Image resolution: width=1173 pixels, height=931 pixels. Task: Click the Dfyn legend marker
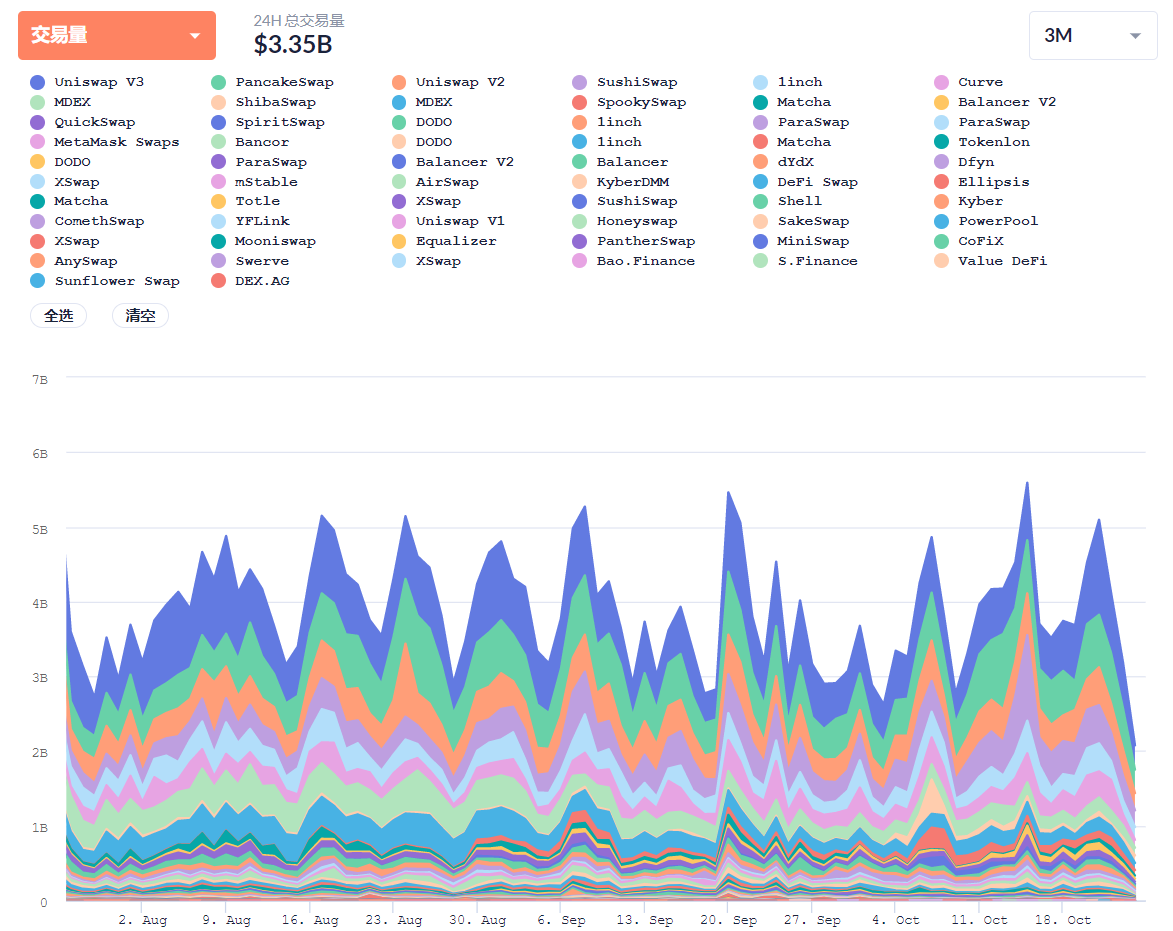pyautogui.click(x=941, y=162)
